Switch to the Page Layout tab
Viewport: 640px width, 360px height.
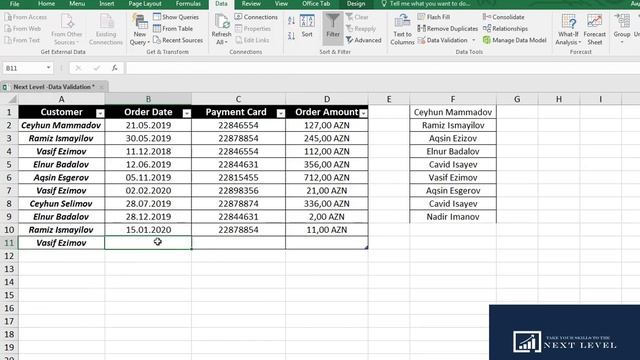(145, 4)
